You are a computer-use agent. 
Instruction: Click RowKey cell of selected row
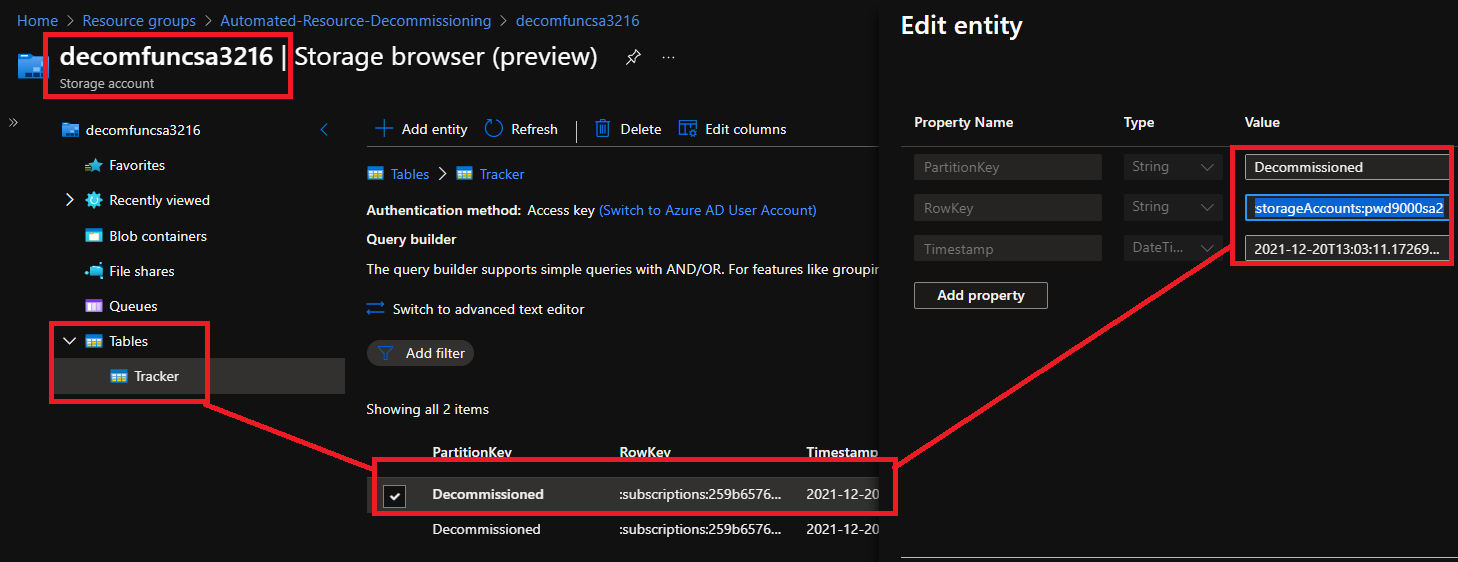(x=700, y=494)
